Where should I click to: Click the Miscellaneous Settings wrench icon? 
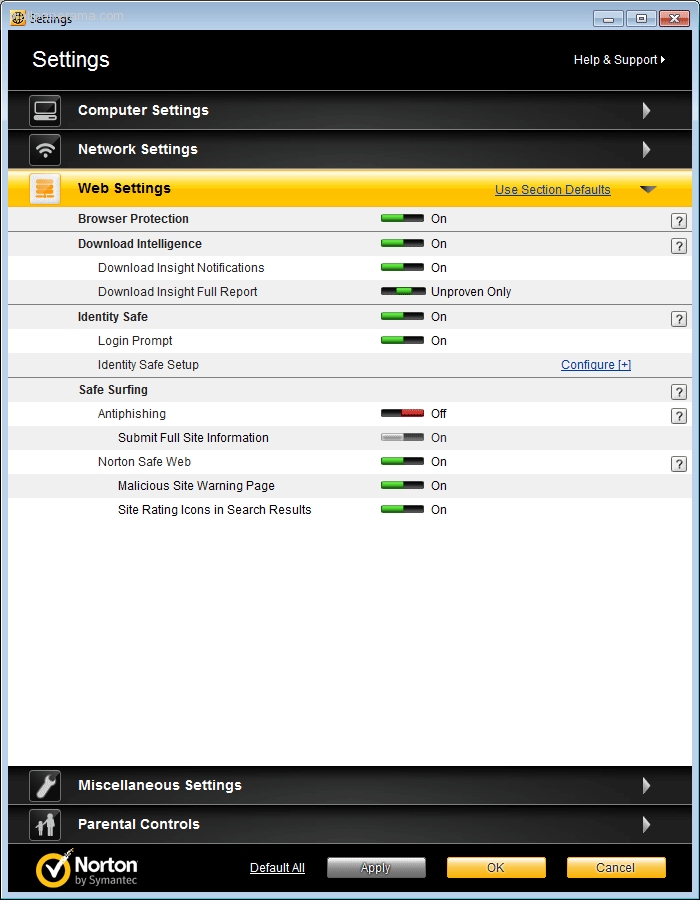45,786
